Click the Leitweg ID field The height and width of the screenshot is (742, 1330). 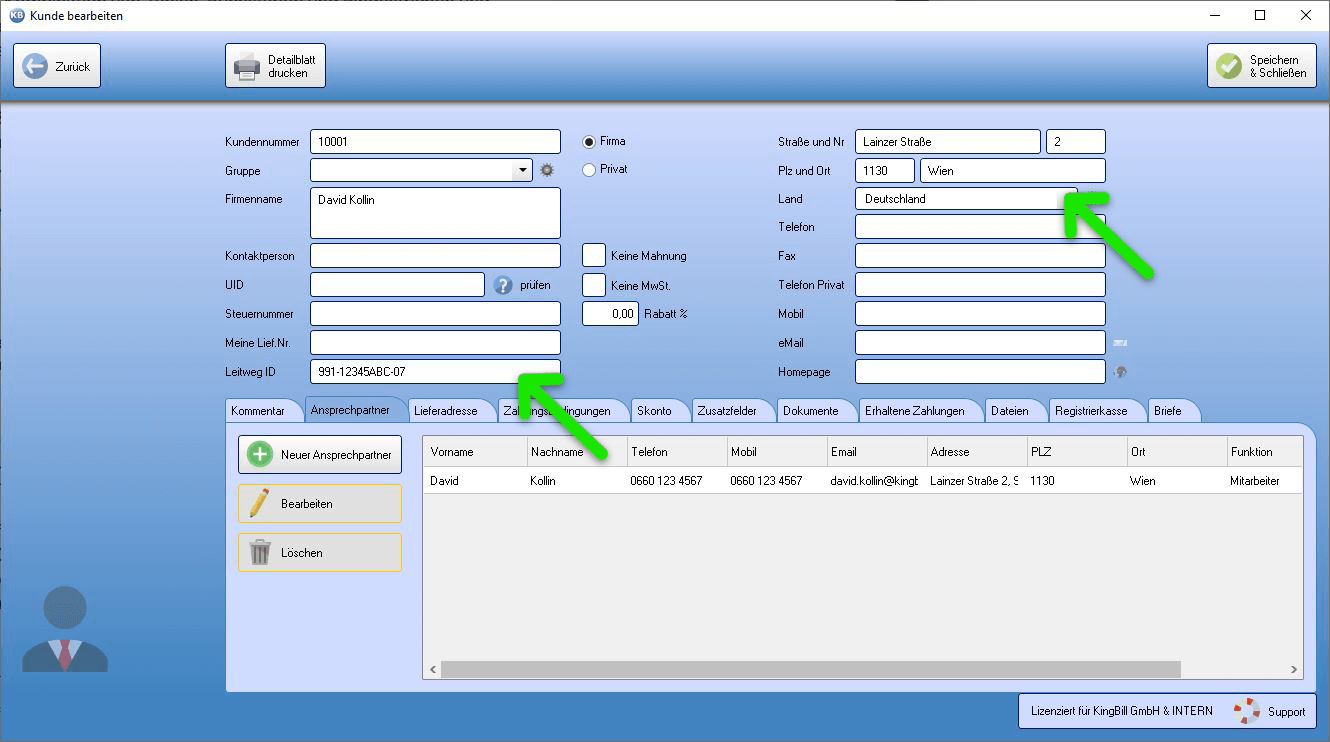point(435,372)
